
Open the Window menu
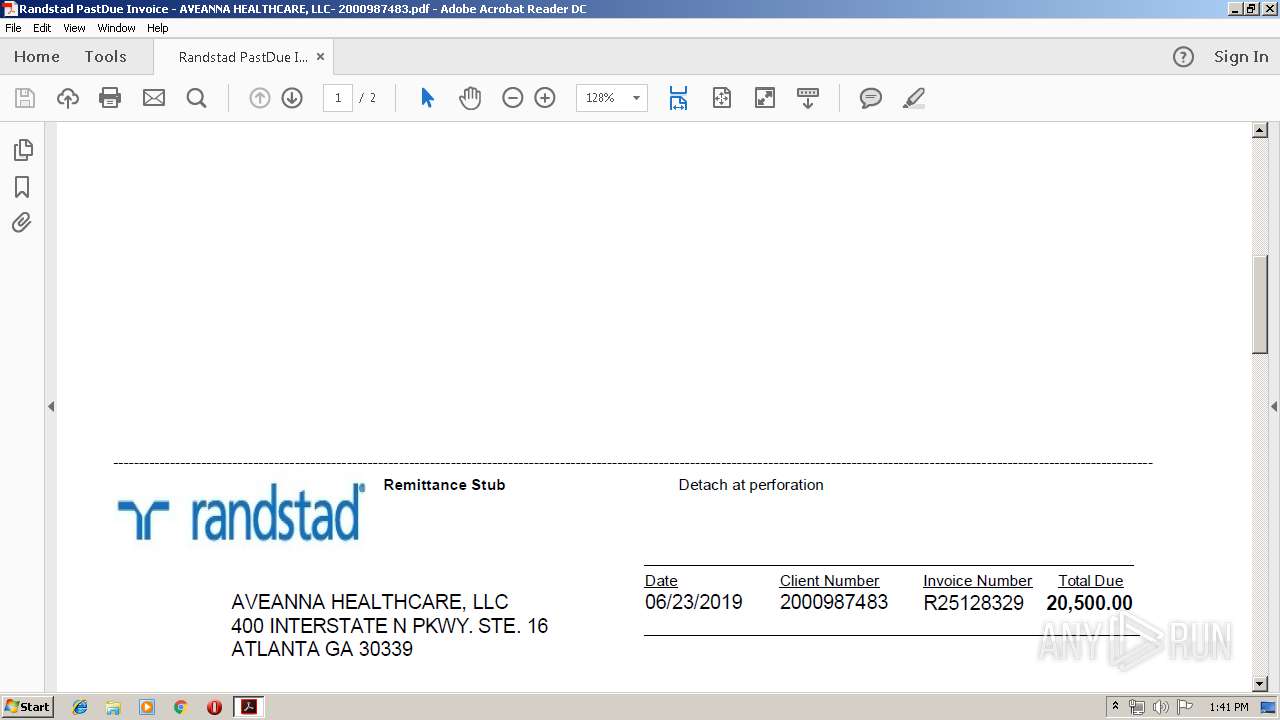point(116,28)
